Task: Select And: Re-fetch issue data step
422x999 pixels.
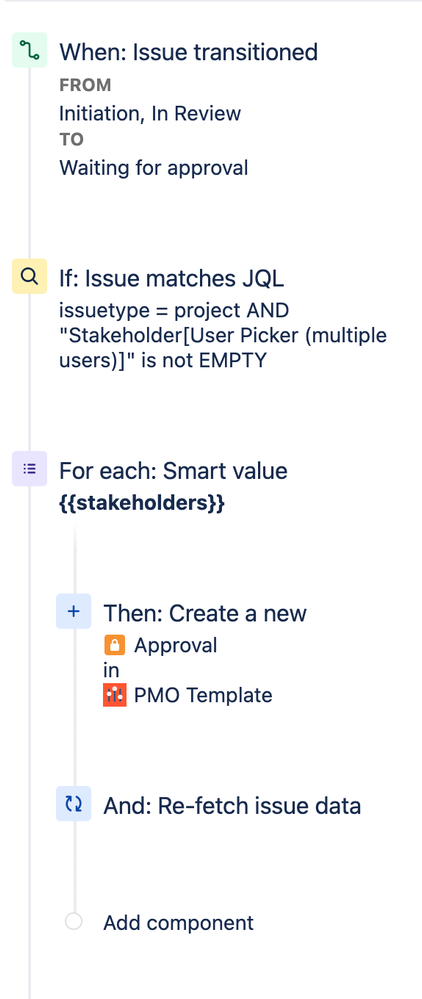Action: [232, 806]
